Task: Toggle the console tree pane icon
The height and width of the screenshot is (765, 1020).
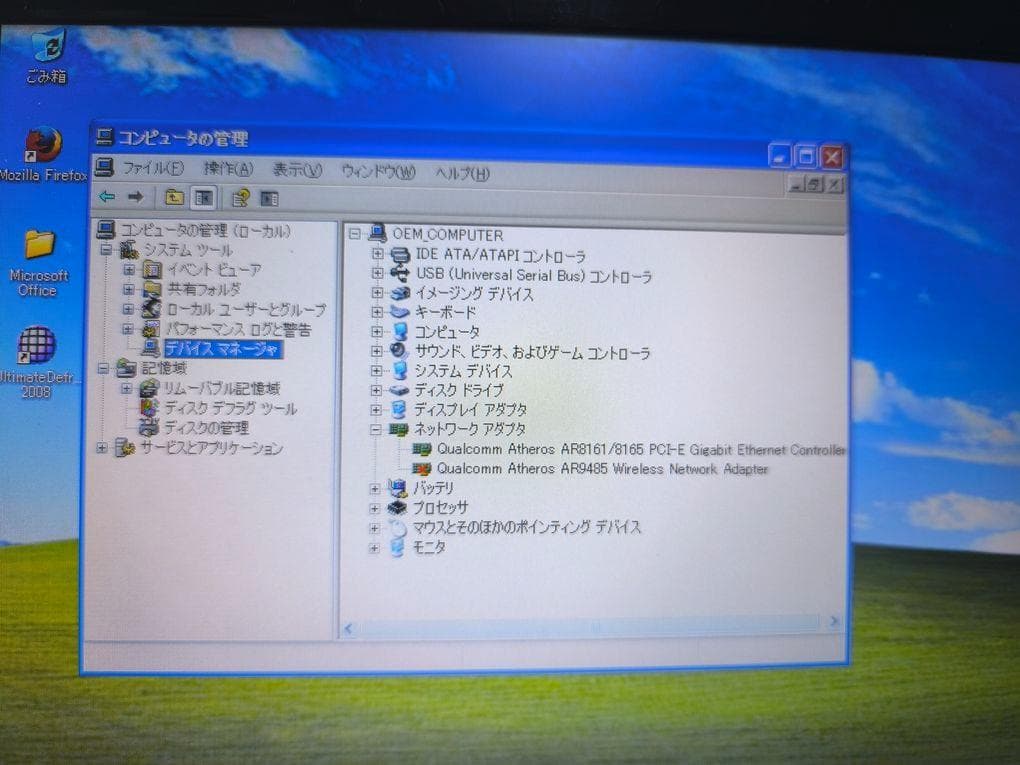Action: 203,197
